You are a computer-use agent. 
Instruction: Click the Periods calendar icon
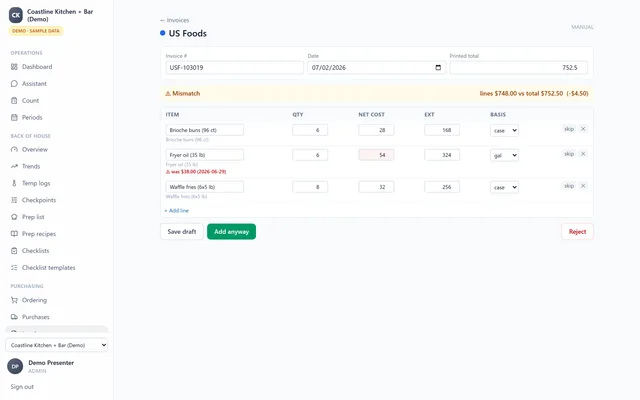pos(14,117)
